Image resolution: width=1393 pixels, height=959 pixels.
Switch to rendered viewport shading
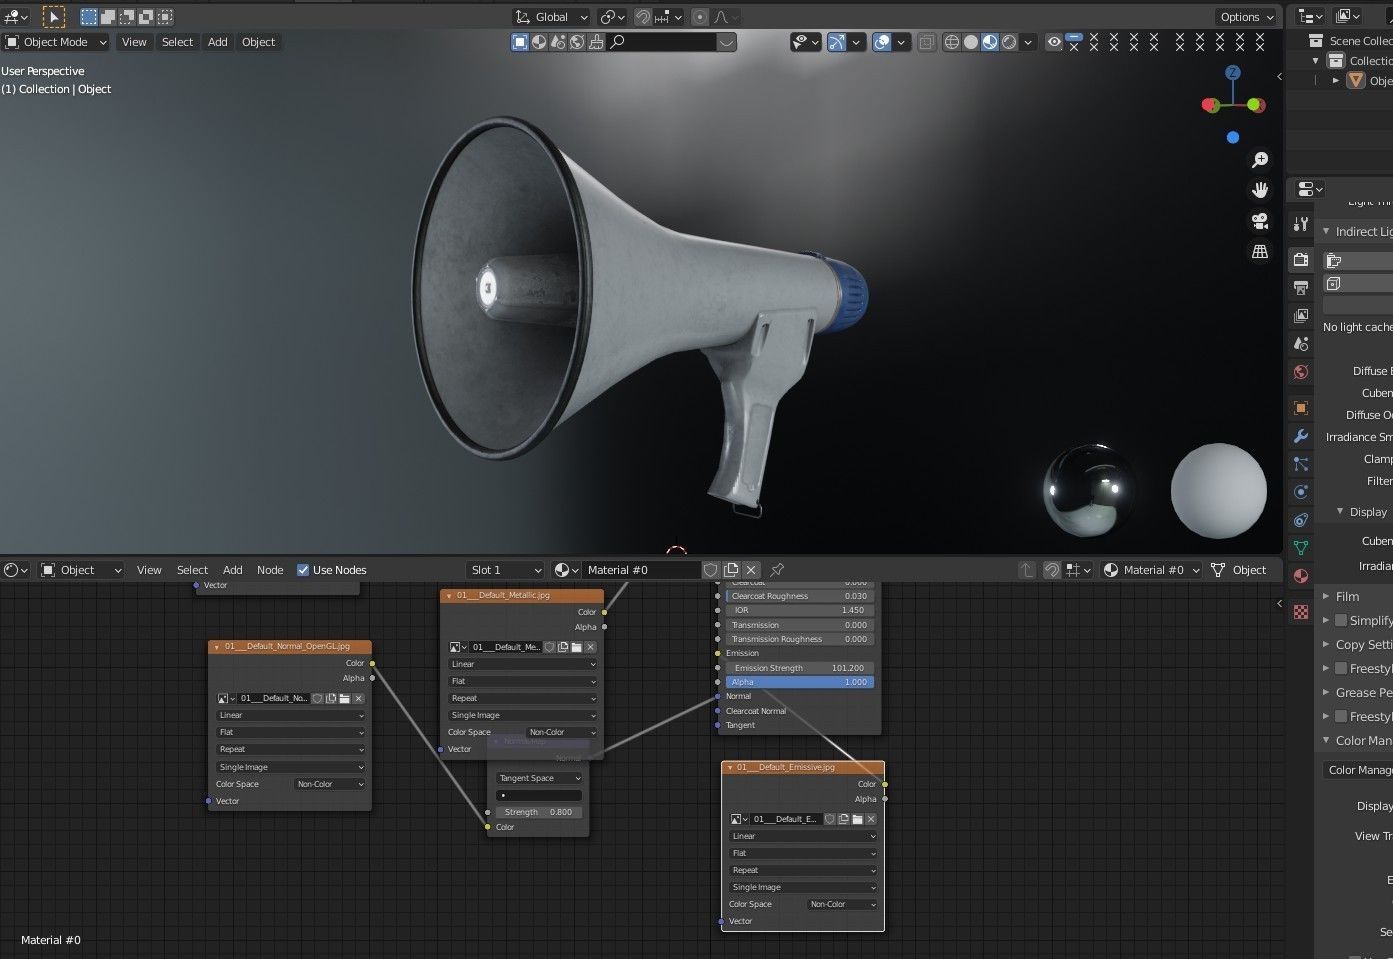pyautogui.click(x=1009, y=42)
